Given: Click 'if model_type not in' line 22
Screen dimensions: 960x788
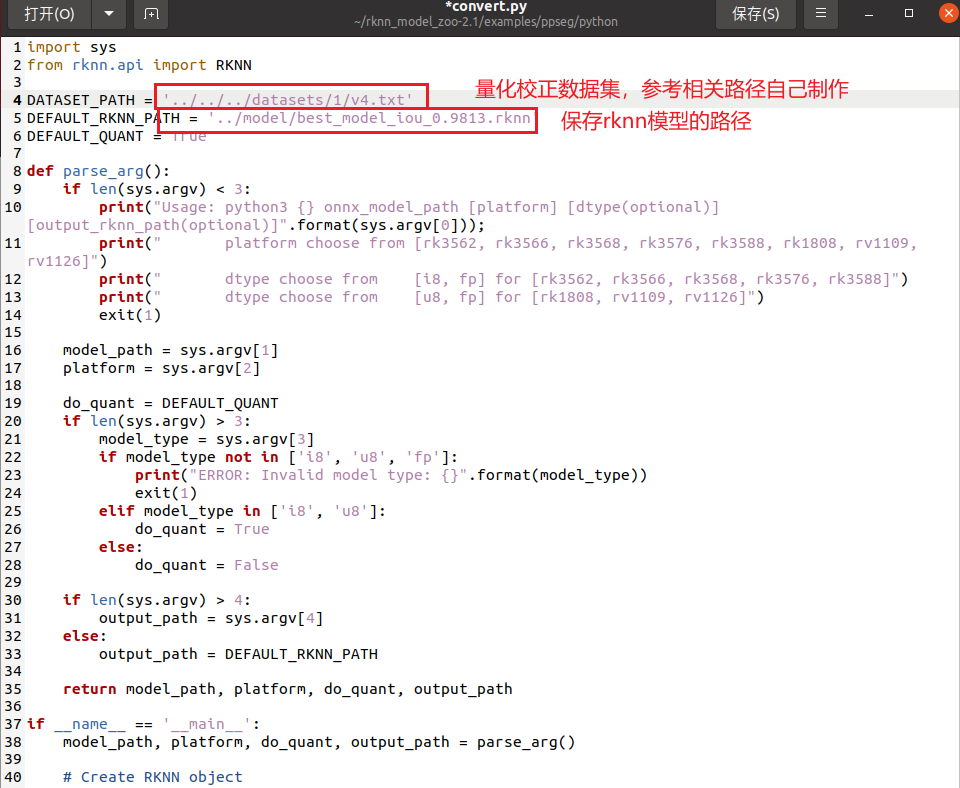Looking at the screenshot, I should (x=279, y=457).
